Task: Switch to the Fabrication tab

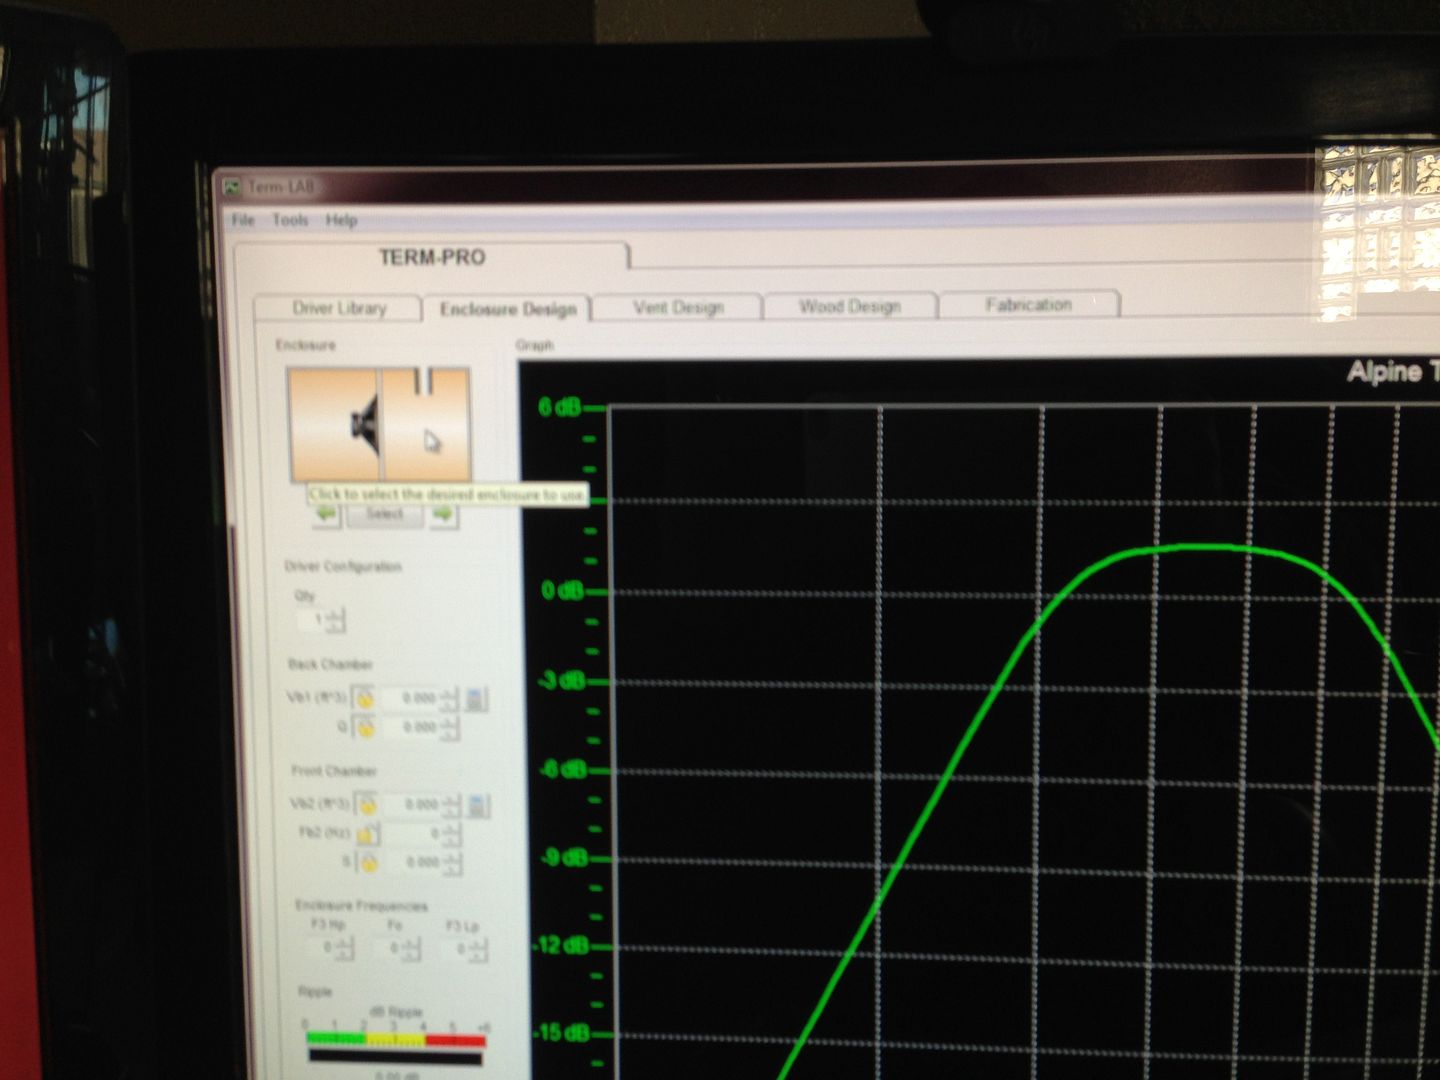Action: [x=1028, y=304]
